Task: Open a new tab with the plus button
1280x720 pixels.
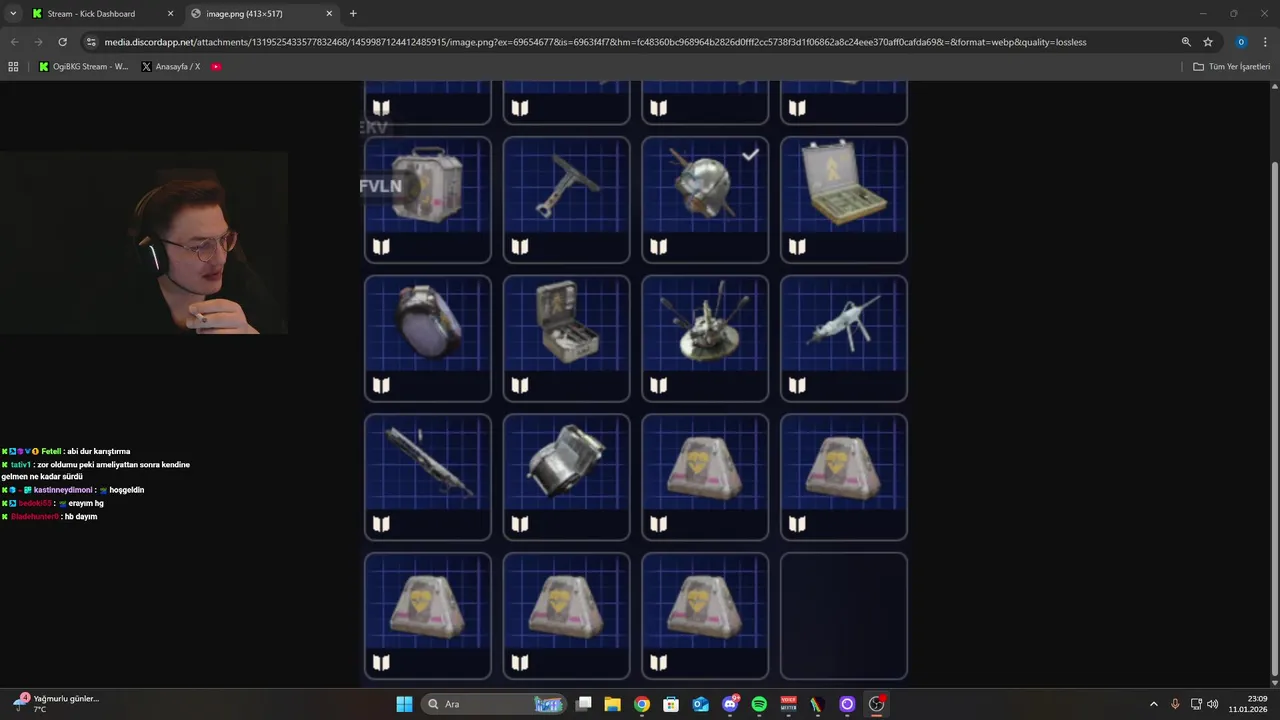Action: [353, 14]
